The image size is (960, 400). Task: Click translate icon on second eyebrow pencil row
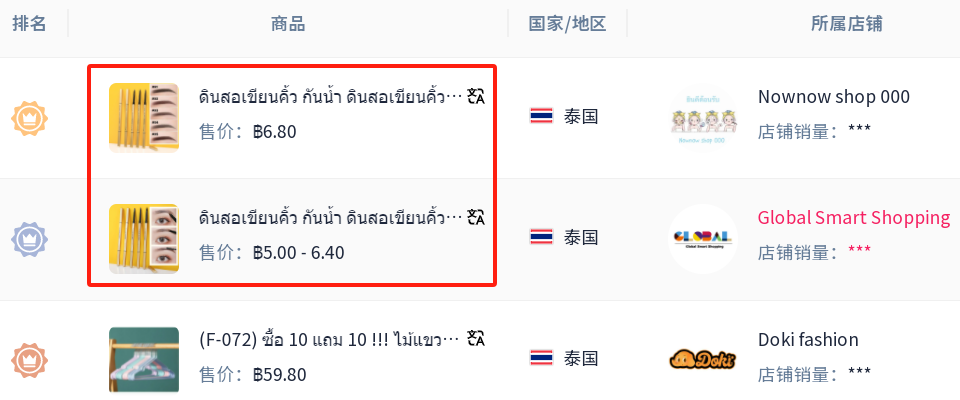pyautogui.click(x=476, y=217)
